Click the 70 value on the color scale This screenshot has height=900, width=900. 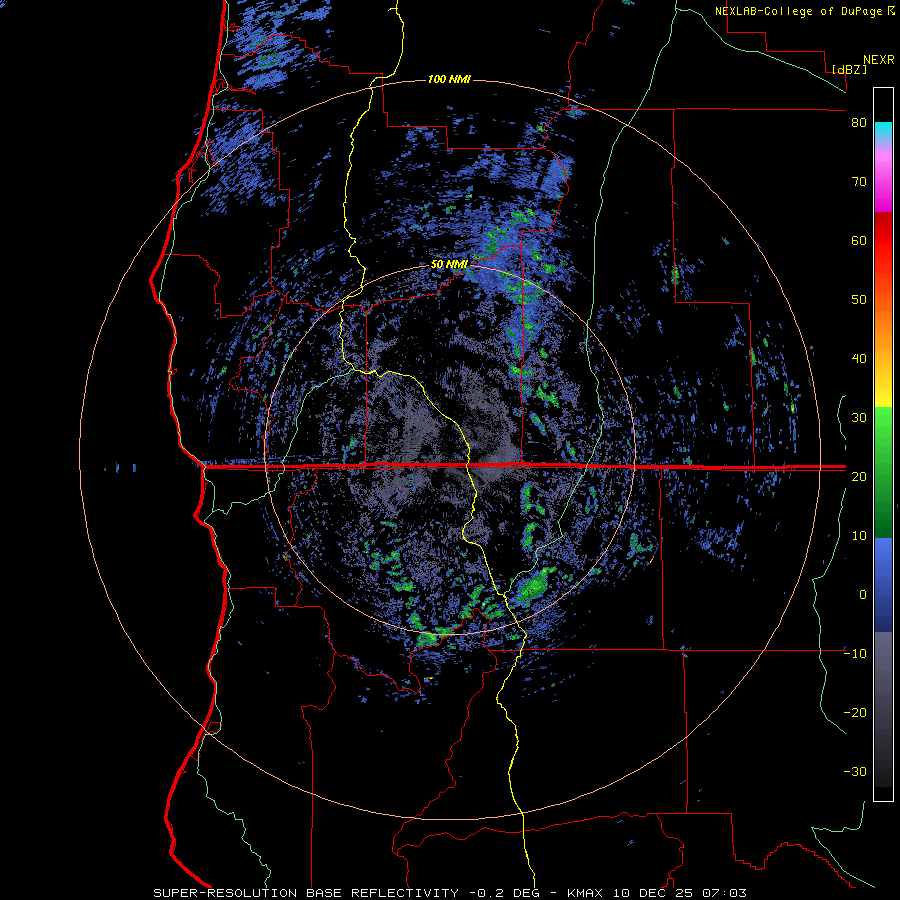pos(859,182)
